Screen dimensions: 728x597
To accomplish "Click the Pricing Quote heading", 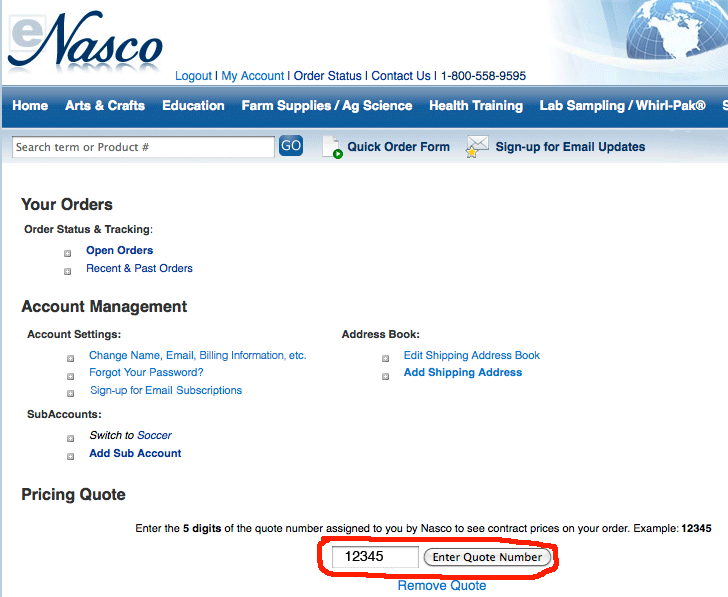I will (73, 494).
